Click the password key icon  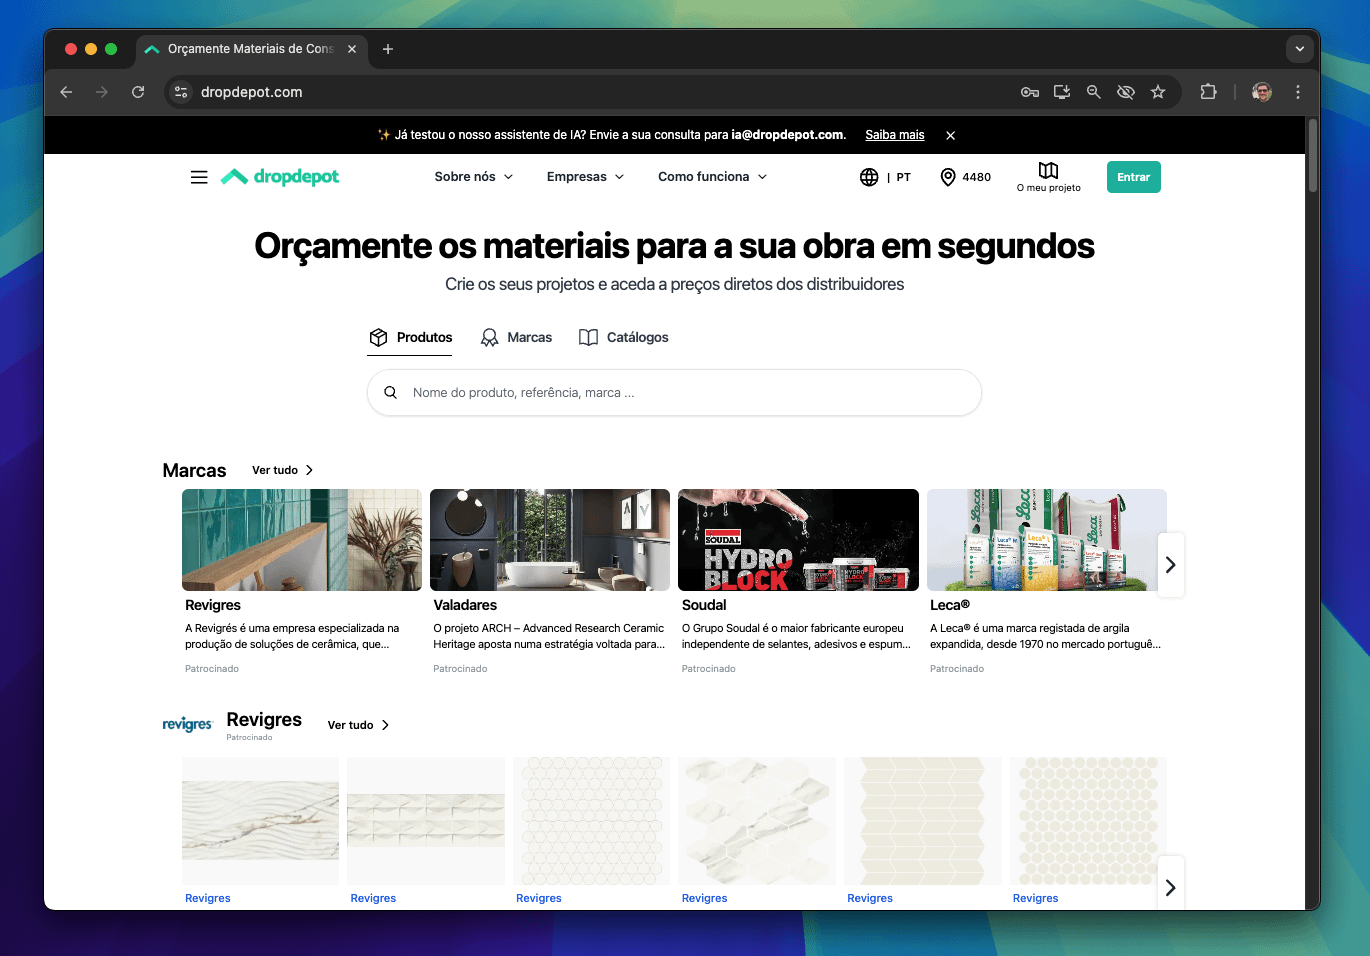[x=1030, y=92]
